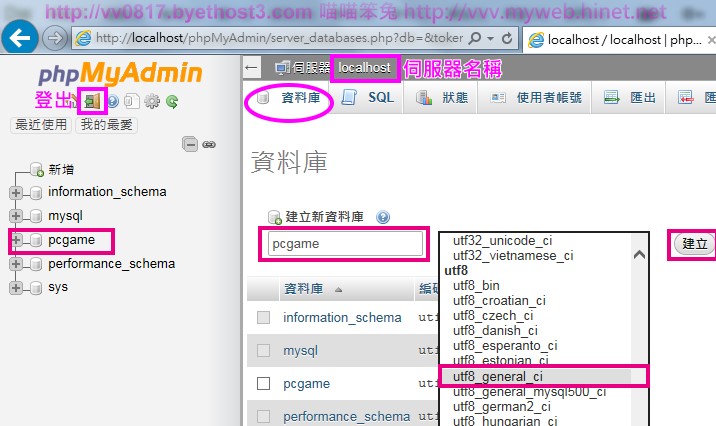716x426 pixels.
Task: Expand the performance_schema tree node
Action: pos(16,264)
